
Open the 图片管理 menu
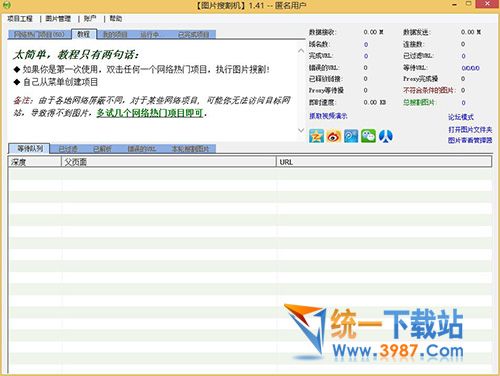(58, 18)
